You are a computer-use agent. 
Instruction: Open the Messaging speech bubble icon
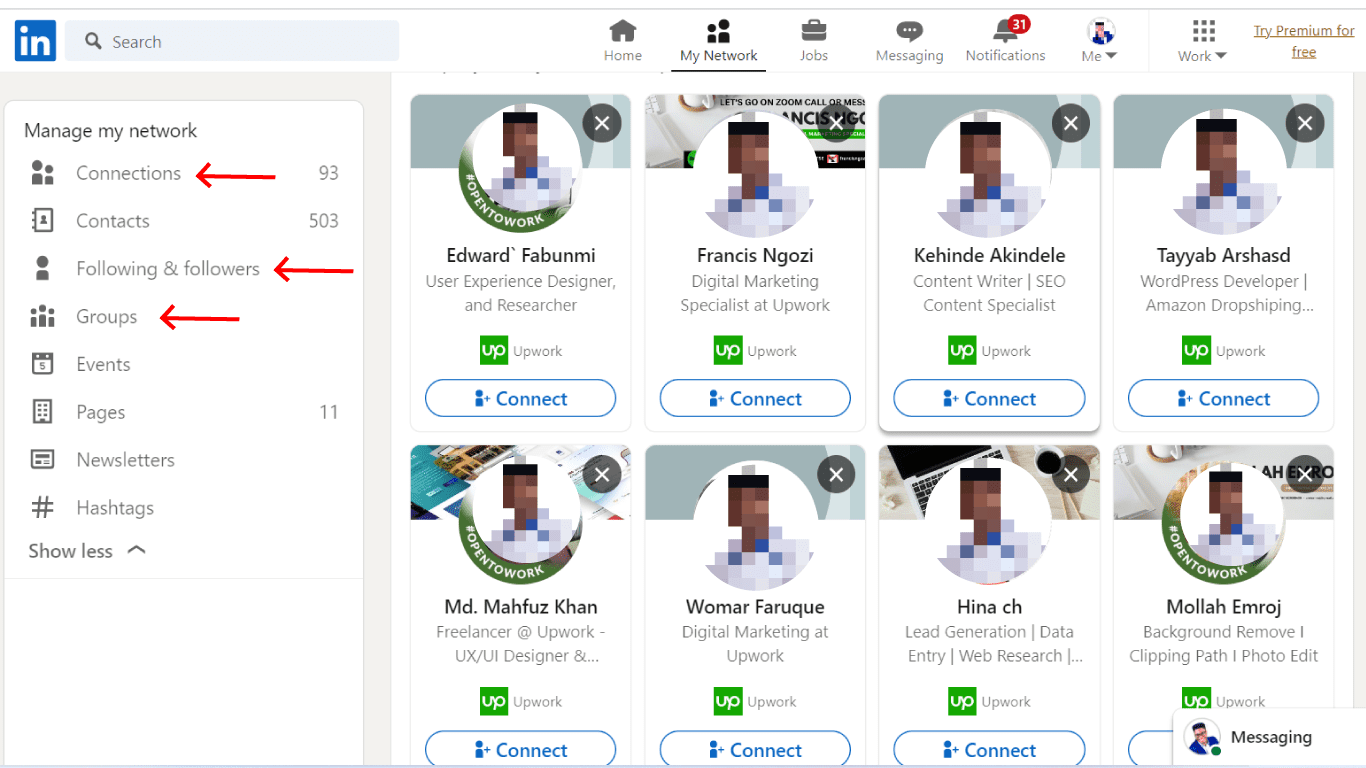[x=909, y=31]
